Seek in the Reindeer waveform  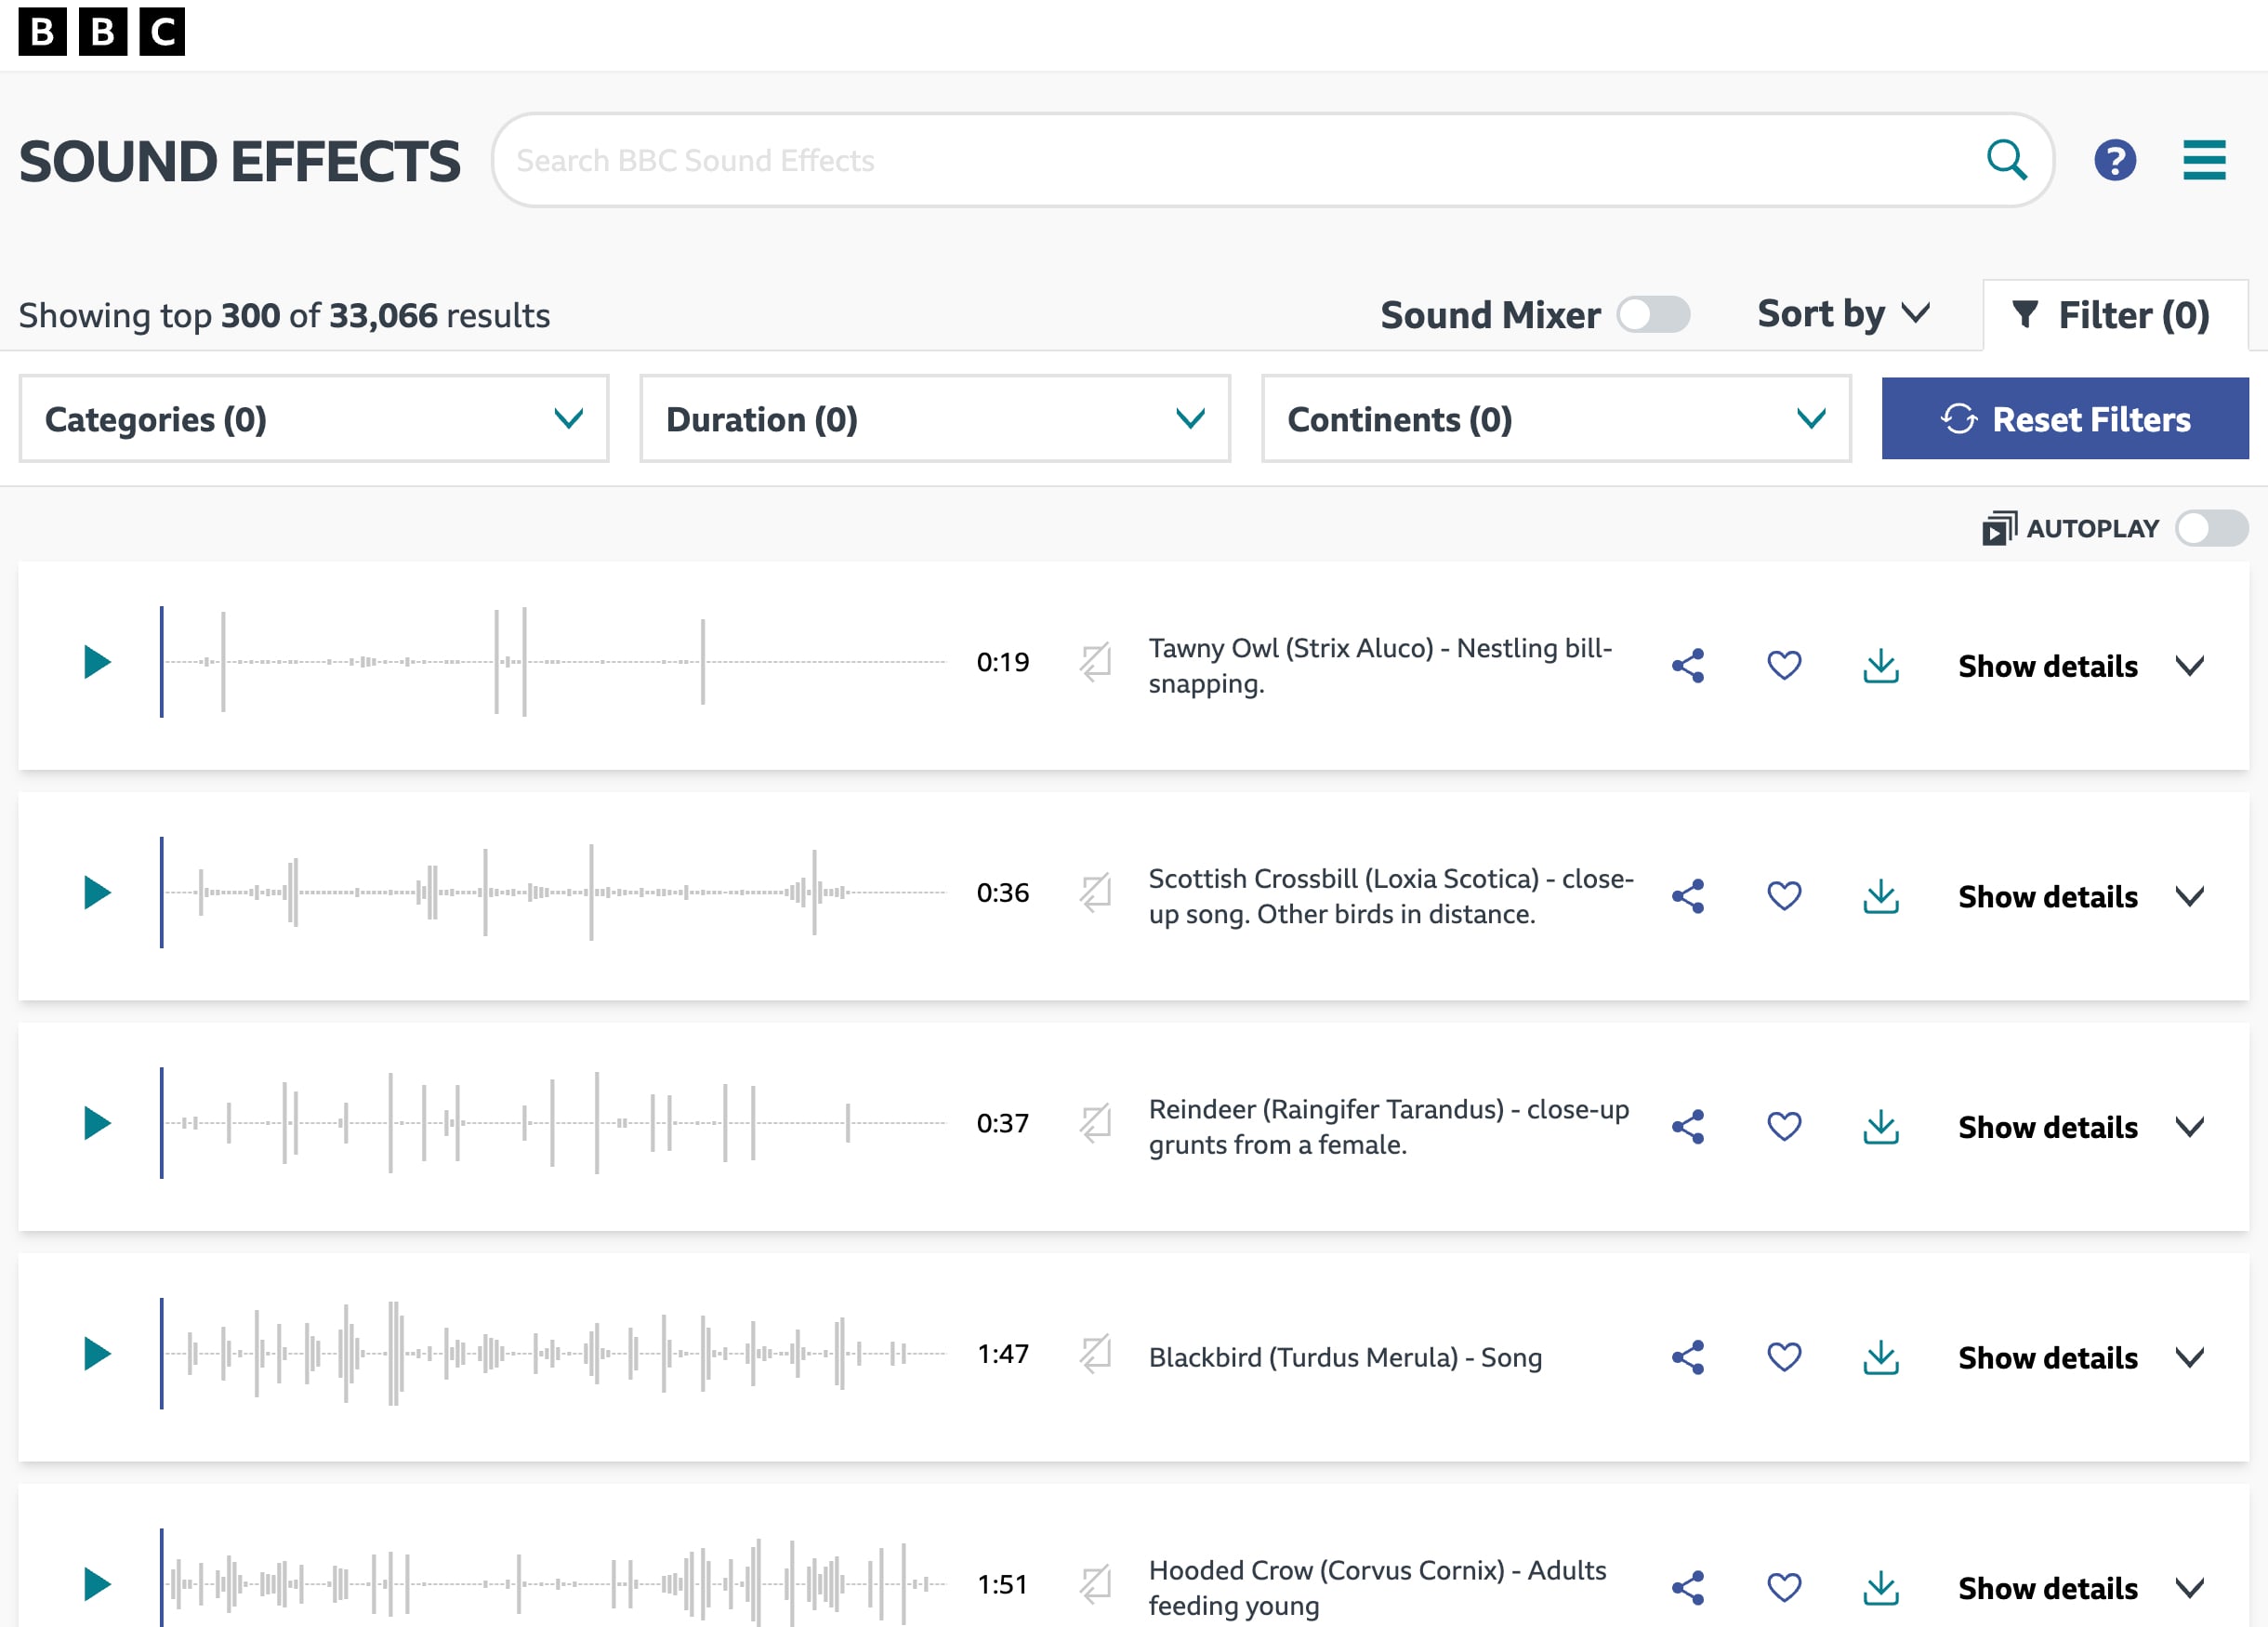pyautogui.click(x=553, y=1123)
